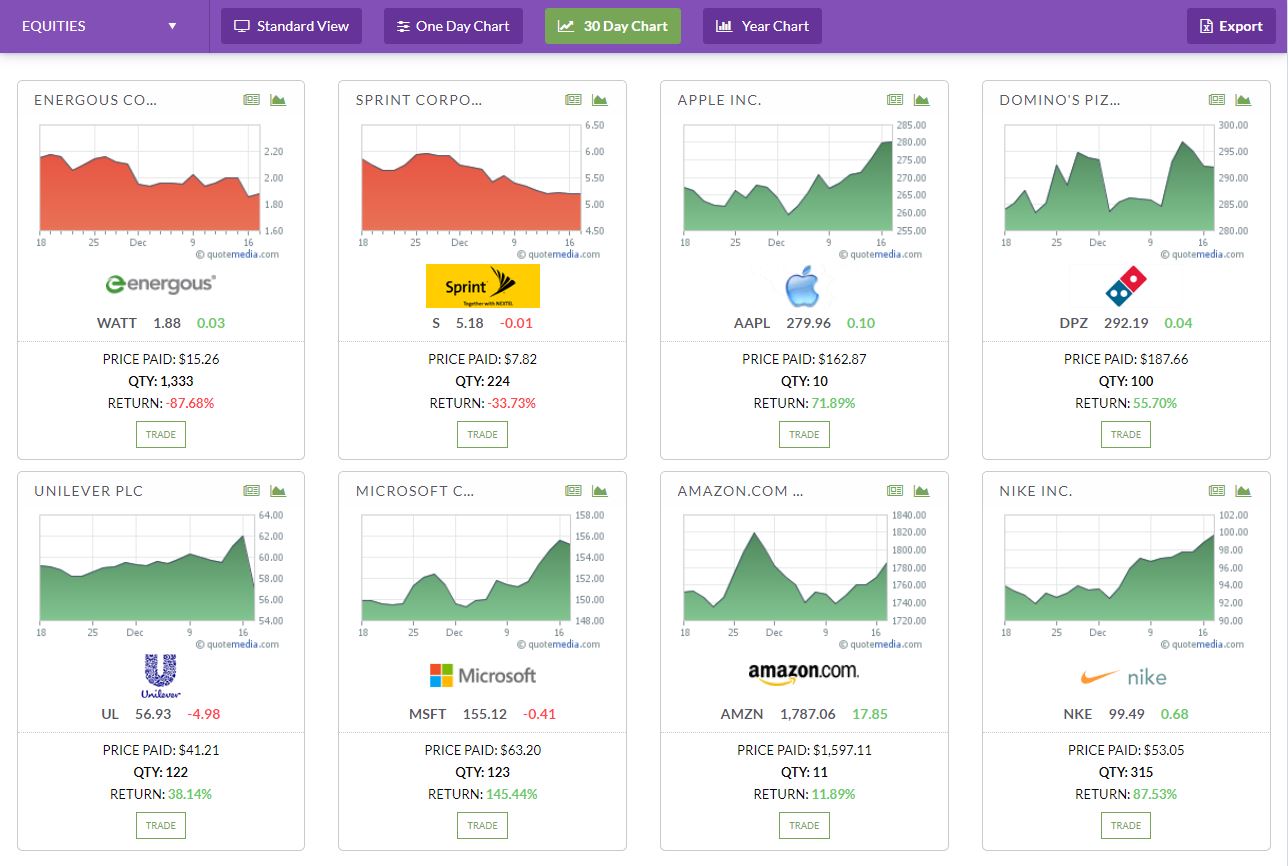Trade the AAPL position
This screenshot has width=1288, height=866.
point(804,434)
